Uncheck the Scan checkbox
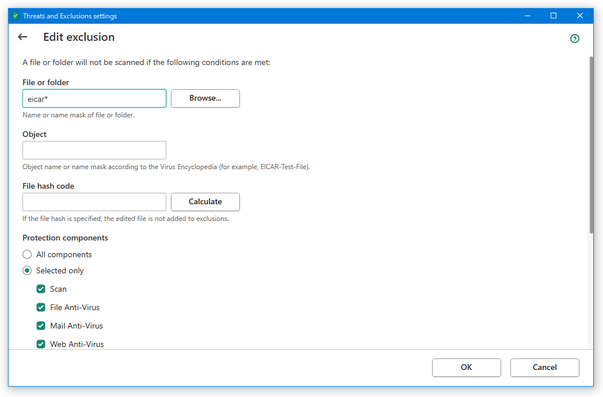 click(41, 289)
